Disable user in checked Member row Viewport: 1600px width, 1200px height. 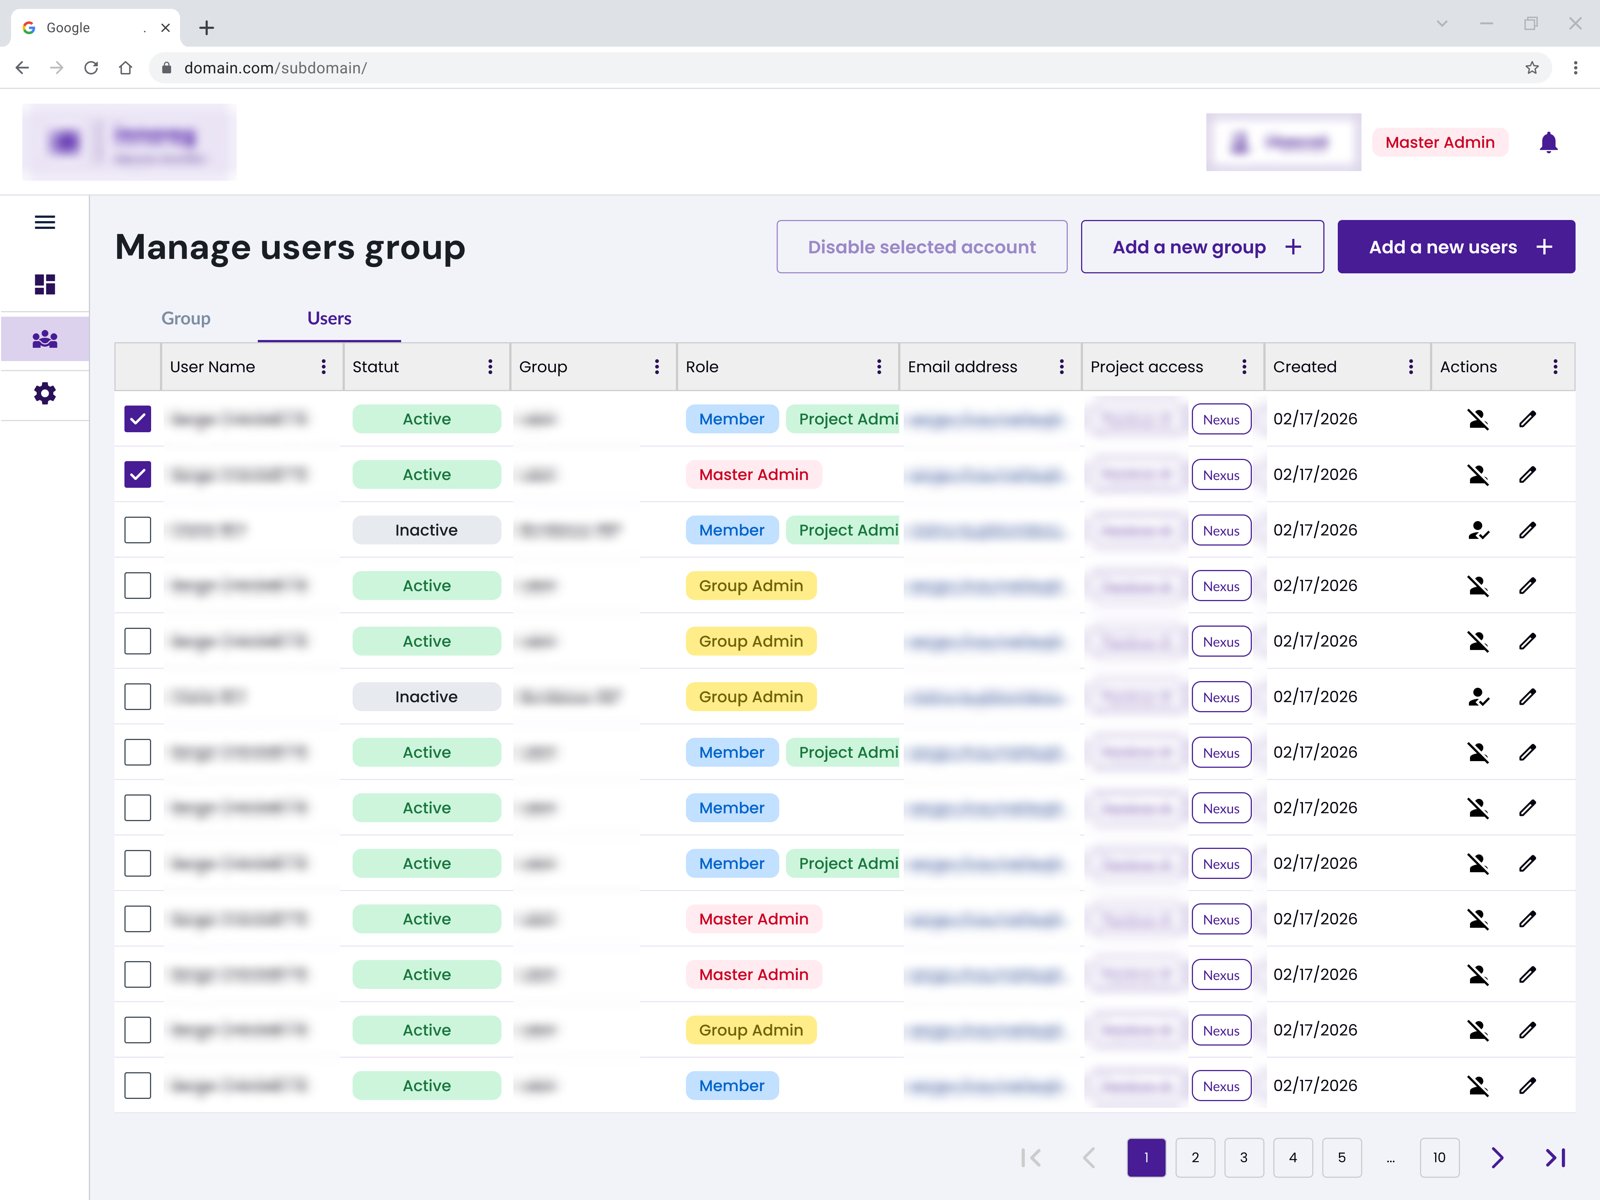(x=1478, y=419)
